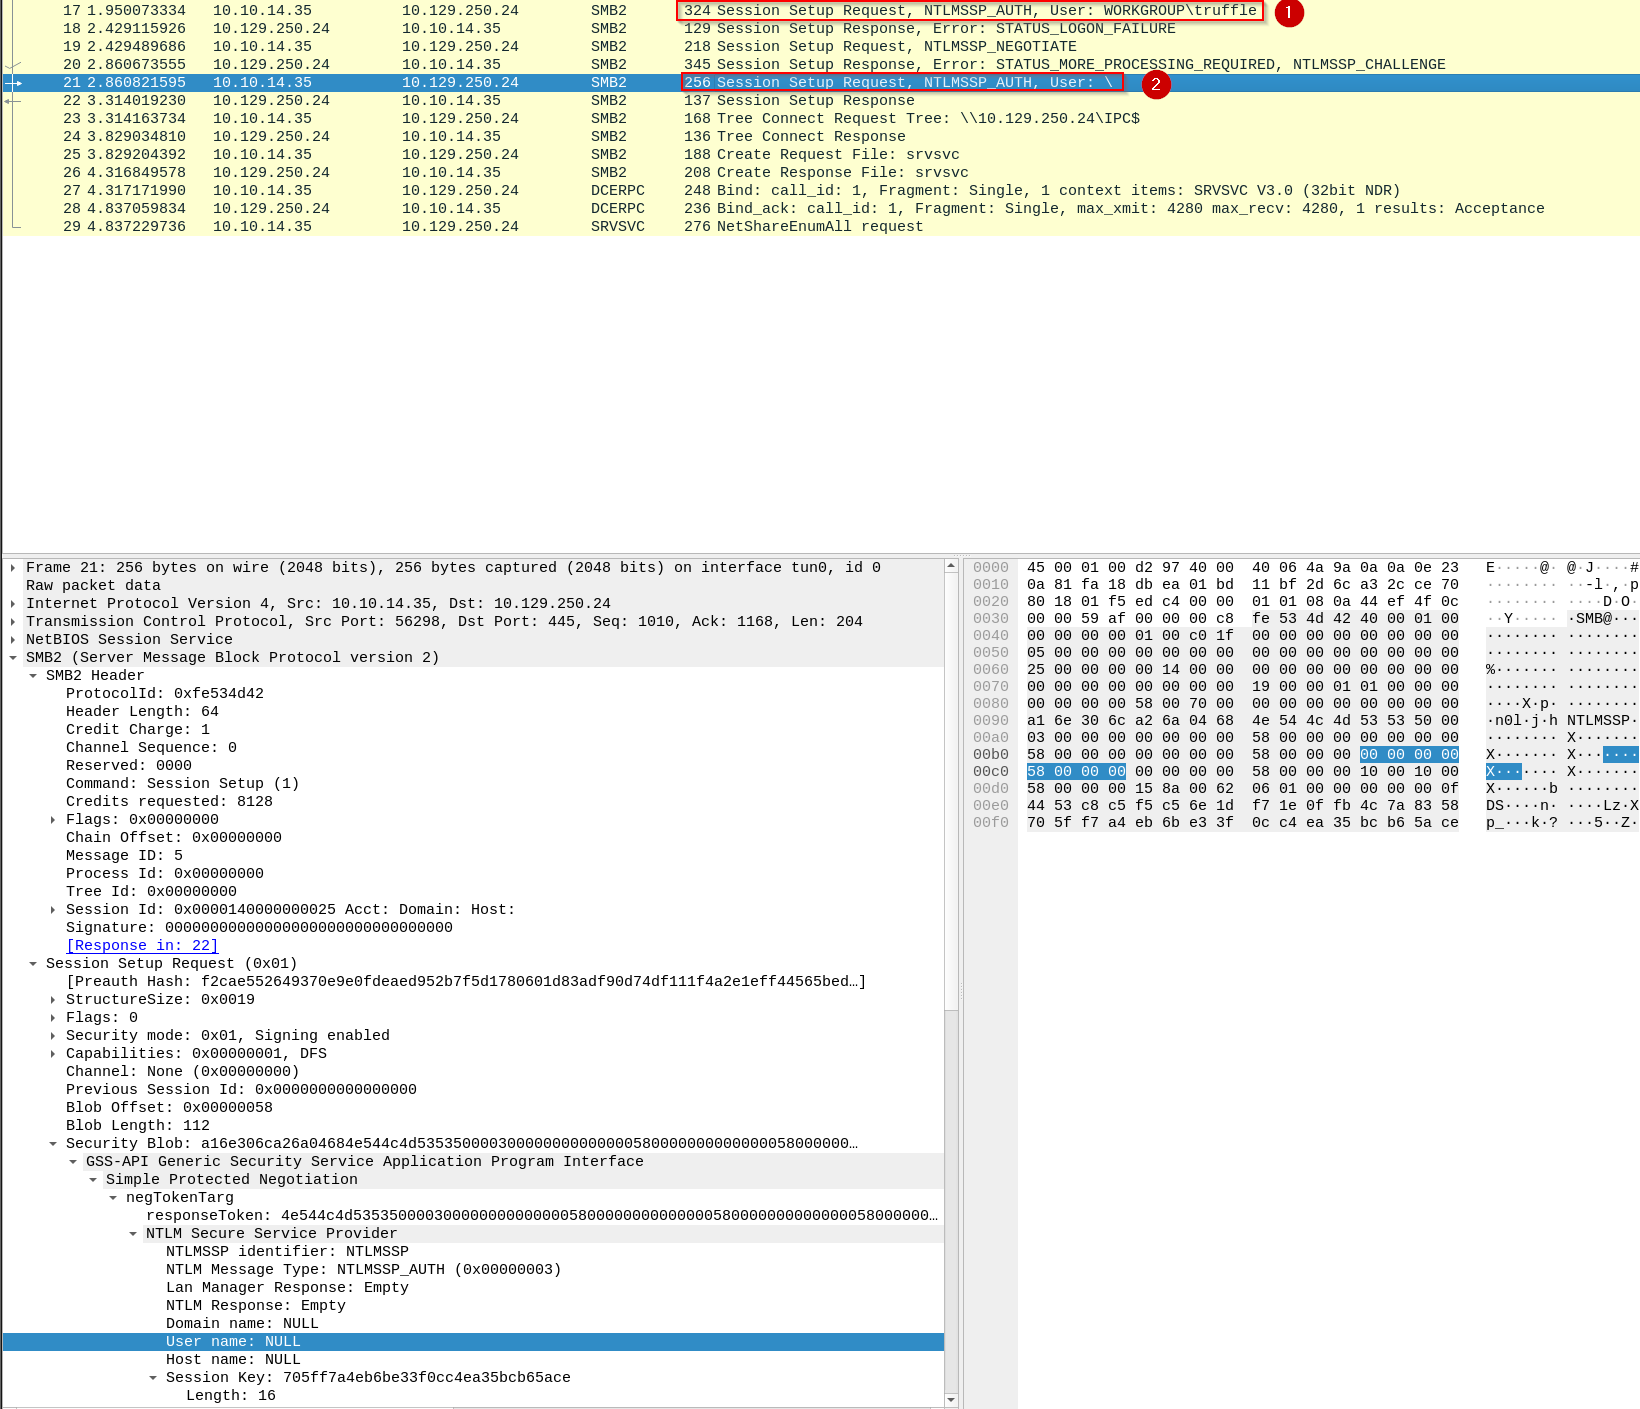Screen dimensions: 1640x1409
Task: Collapse the Session Setup Request node
Action: 32,963
